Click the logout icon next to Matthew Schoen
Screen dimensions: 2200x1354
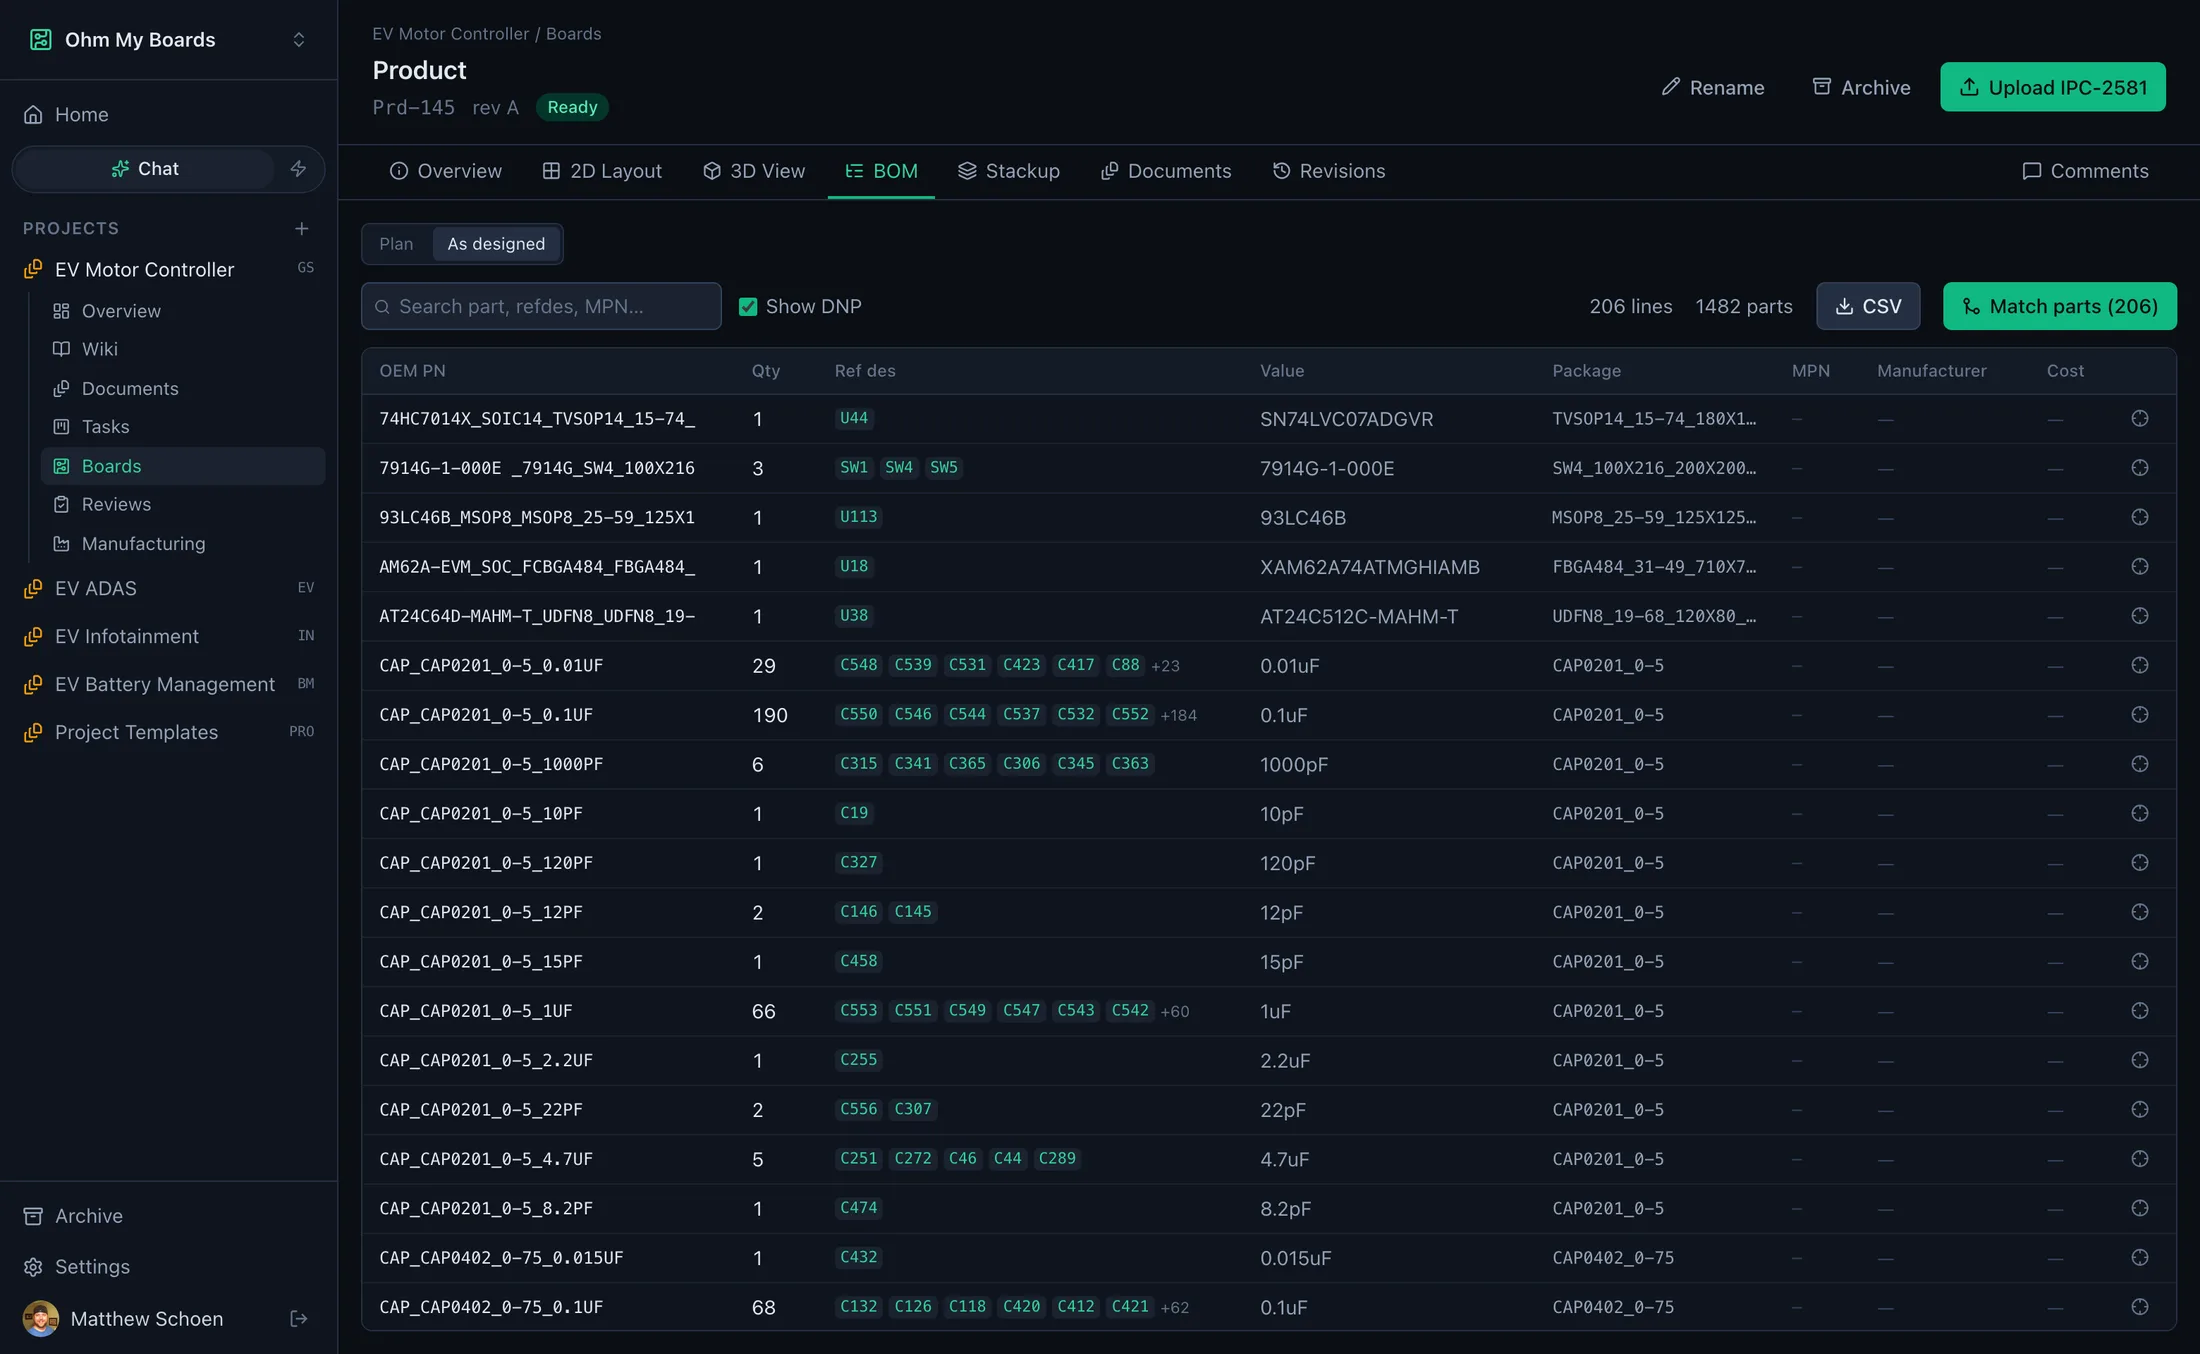tap(298, 1319)
